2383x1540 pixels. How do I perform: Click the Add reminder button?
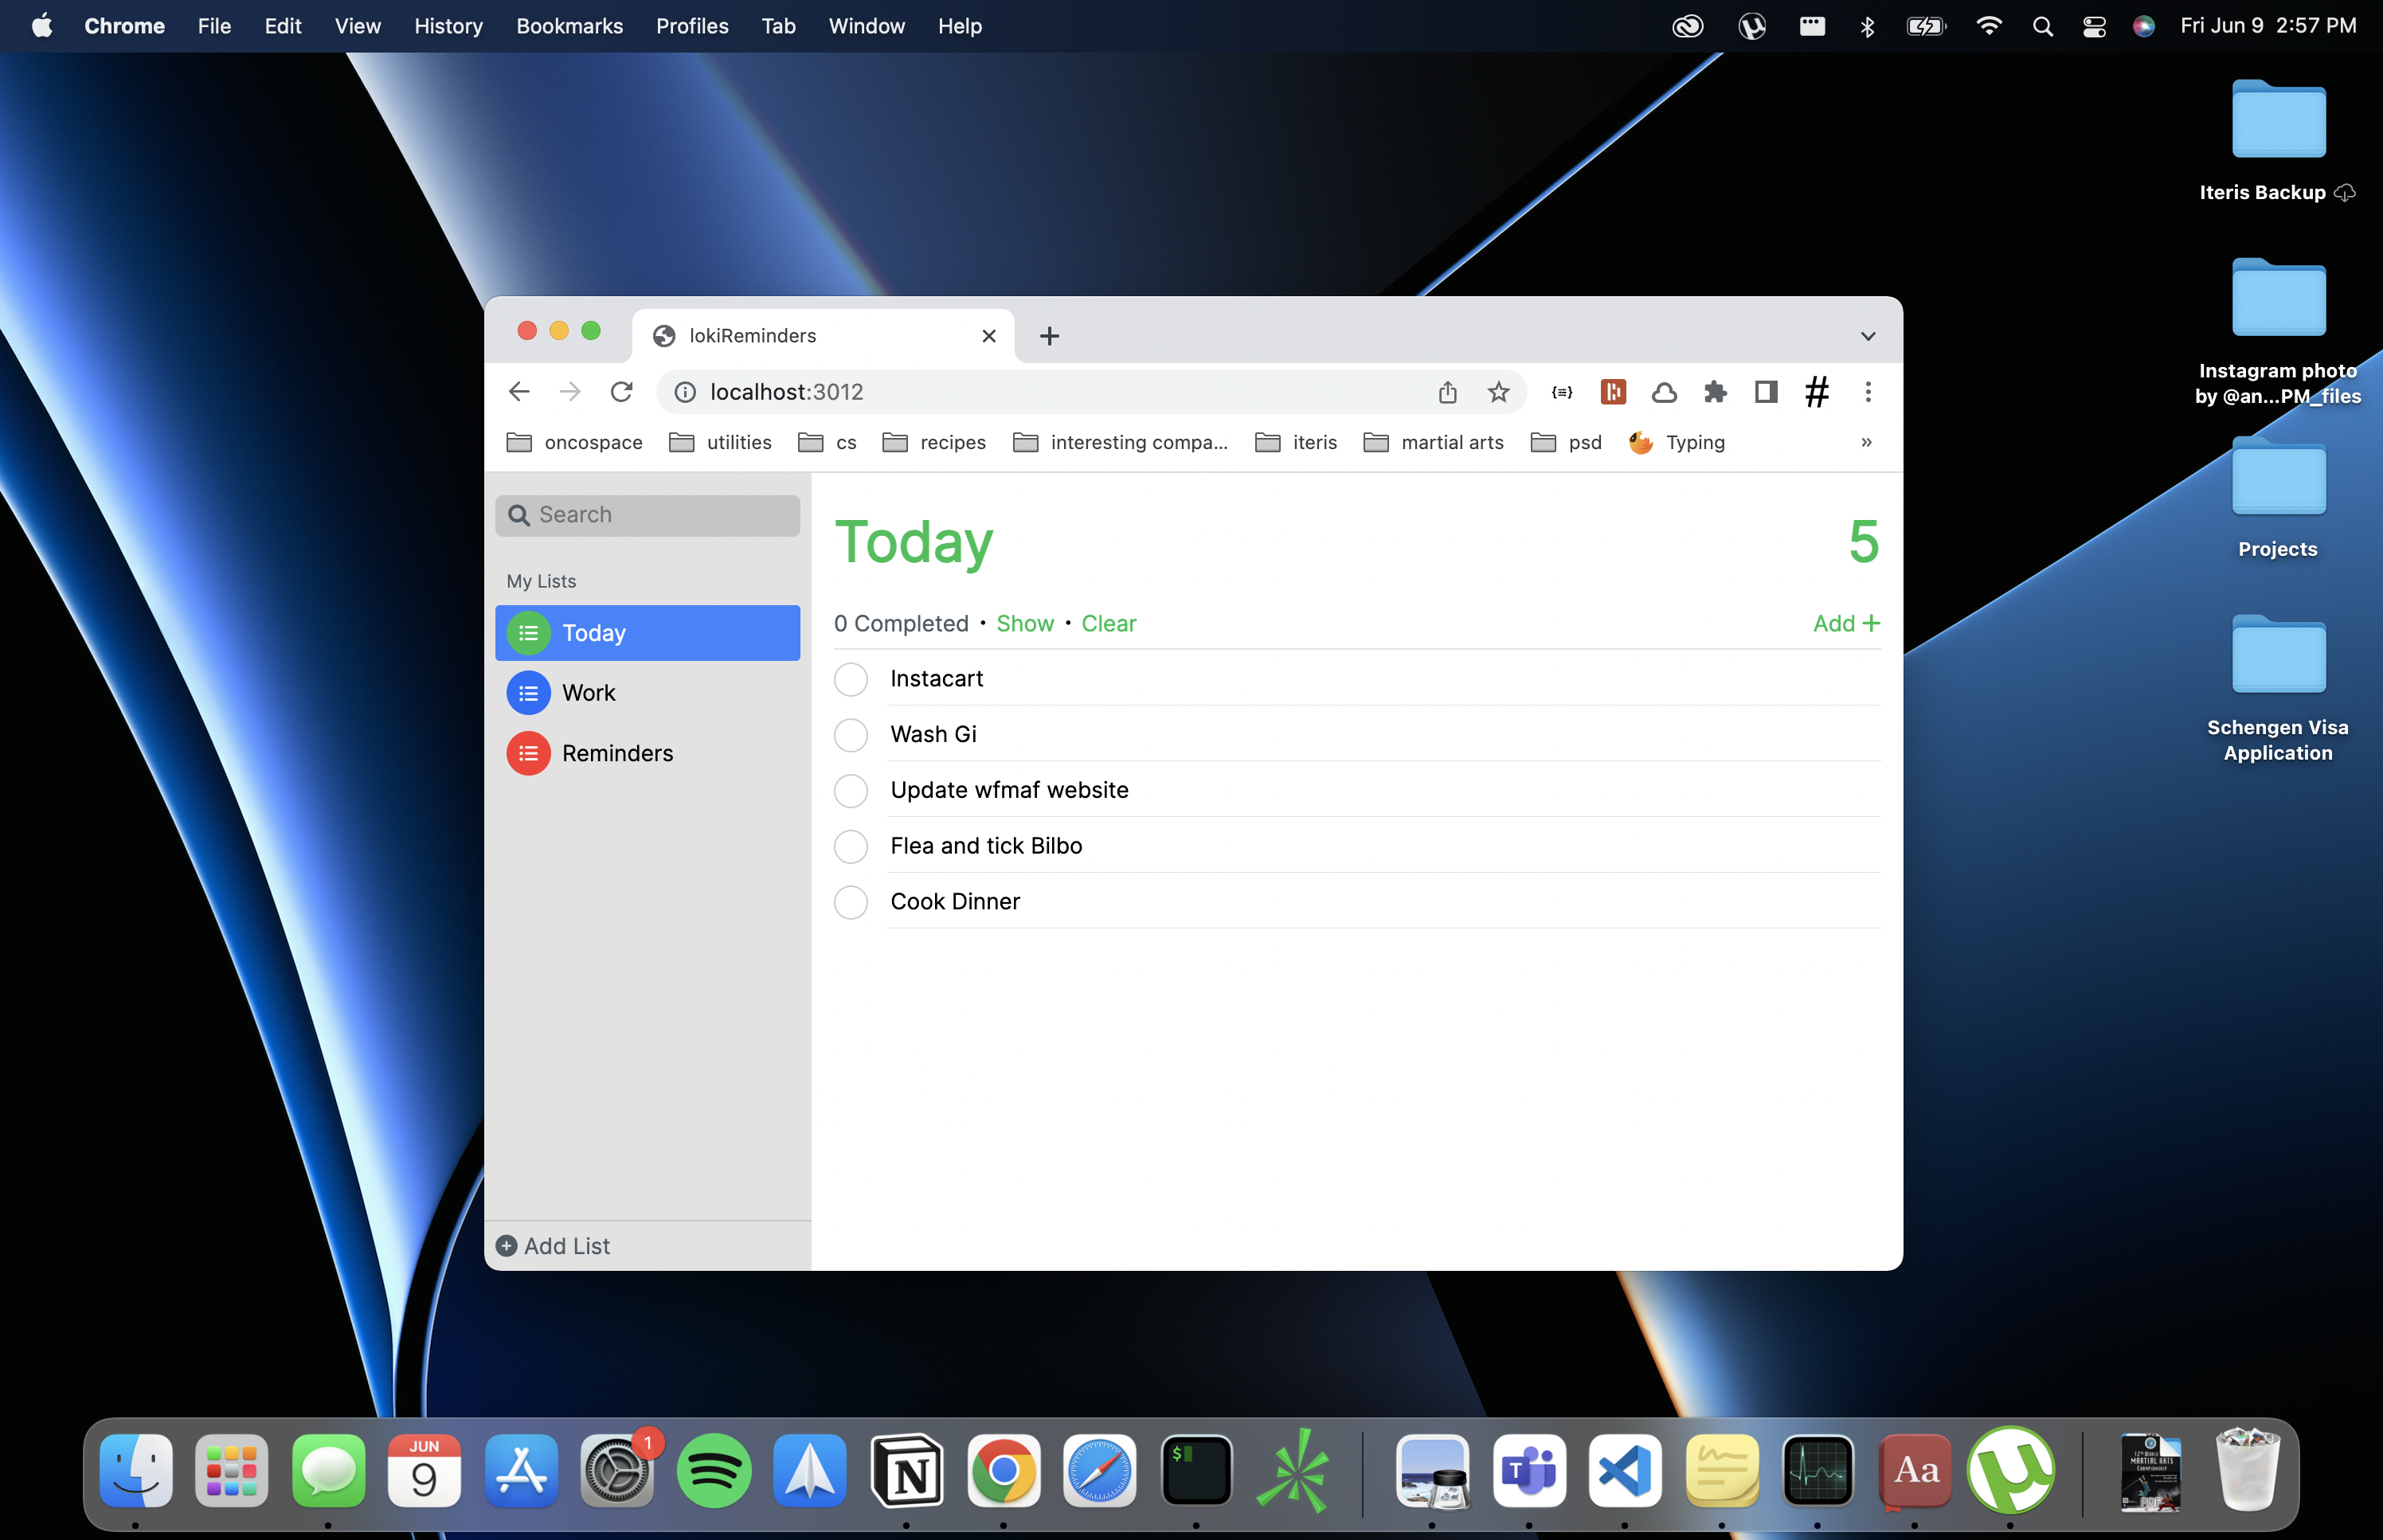pyautogui.click(x=1846, y=623)
